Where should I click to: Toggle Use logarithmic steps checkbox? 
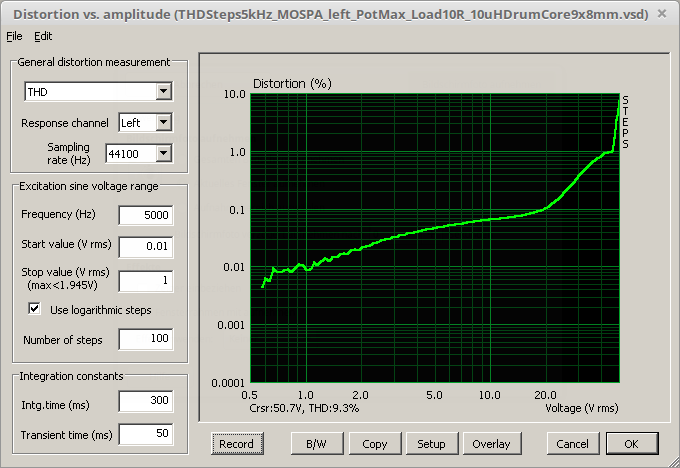34,310
